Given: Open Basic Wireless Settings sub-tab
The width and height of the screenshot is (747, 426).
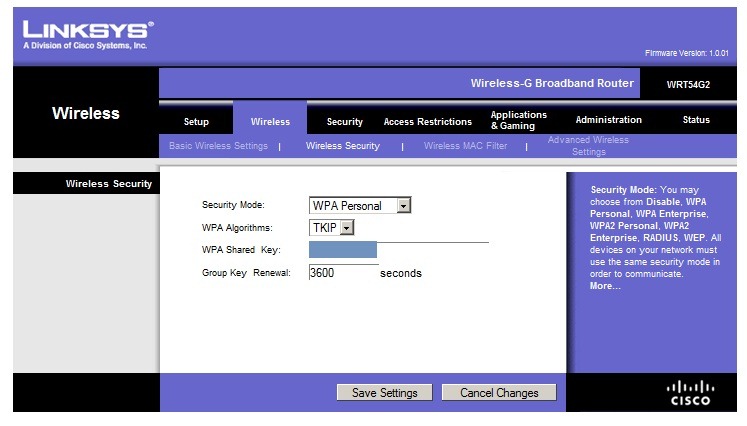Looking at the screenshot, I should coord(218,146).
